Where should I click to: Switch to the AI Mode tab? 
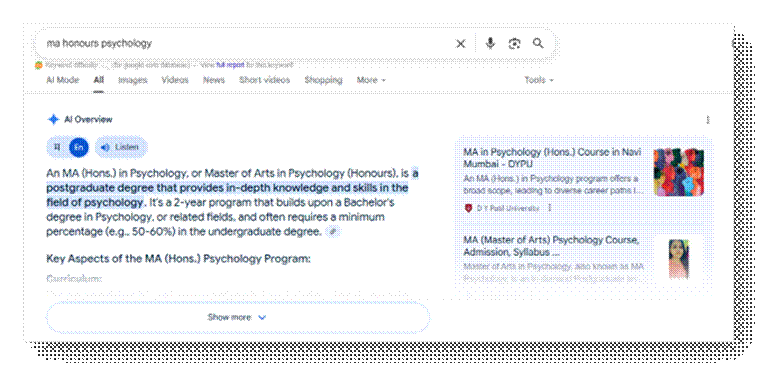coord(63,80)
